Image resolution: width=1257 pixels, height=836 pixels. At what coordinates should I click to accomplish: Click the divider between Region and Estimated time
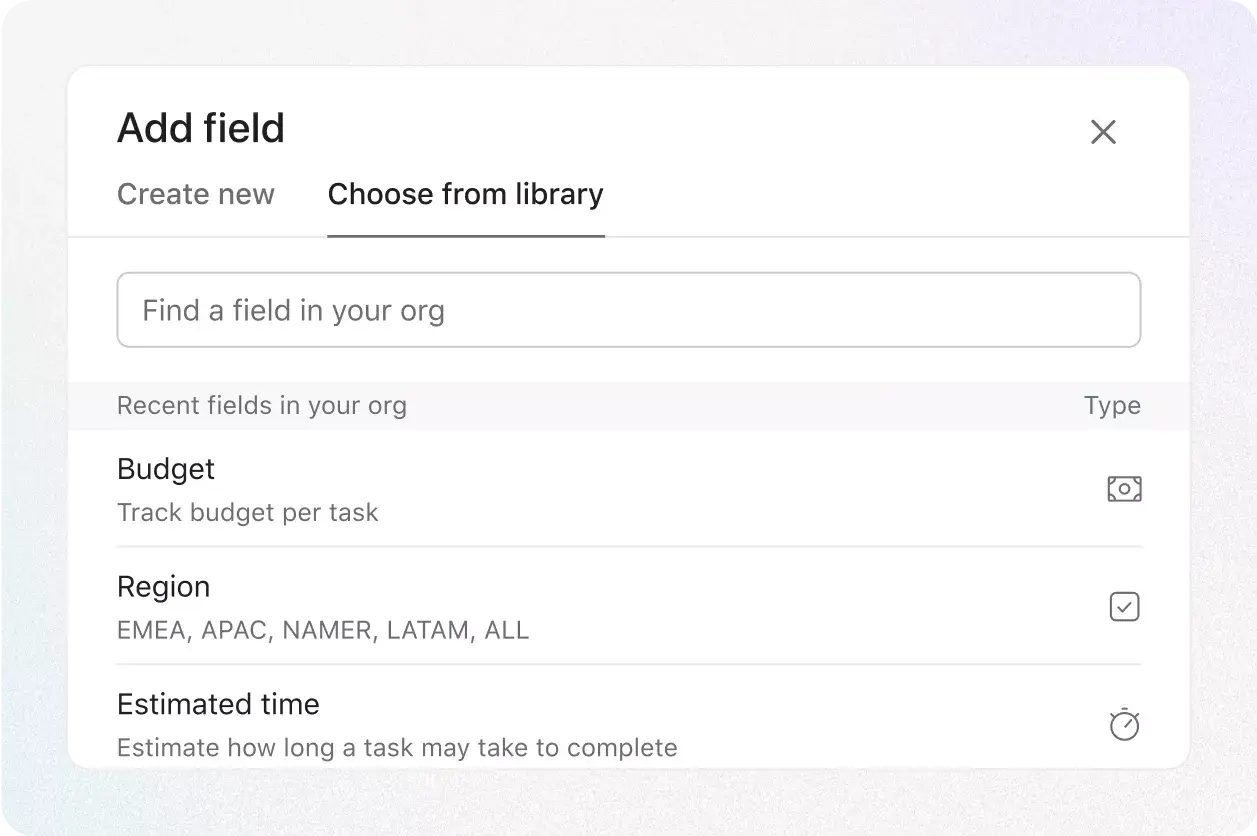point(628,664)
